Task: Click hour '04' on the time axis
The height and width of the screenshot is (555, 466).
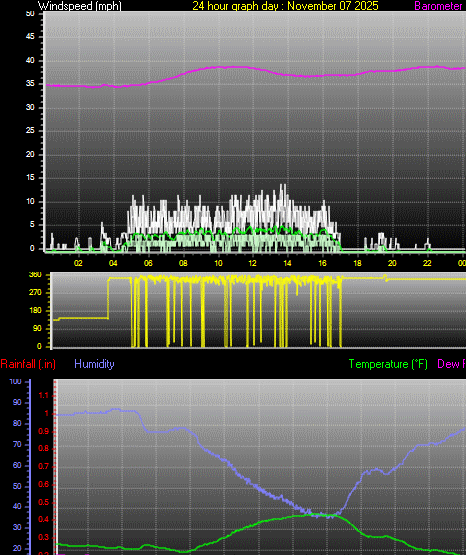Action: coord(113,263)
